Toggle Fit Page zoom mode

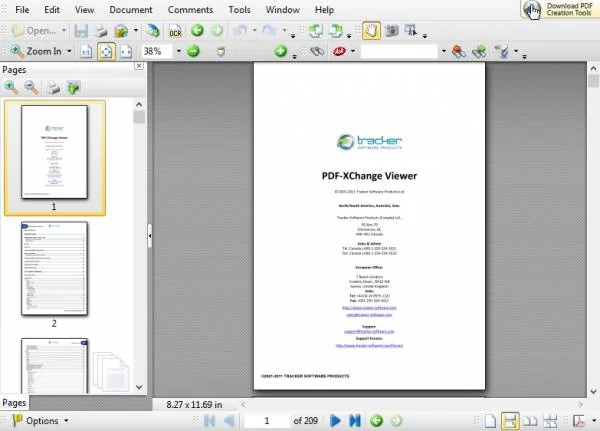coord(106,51)
